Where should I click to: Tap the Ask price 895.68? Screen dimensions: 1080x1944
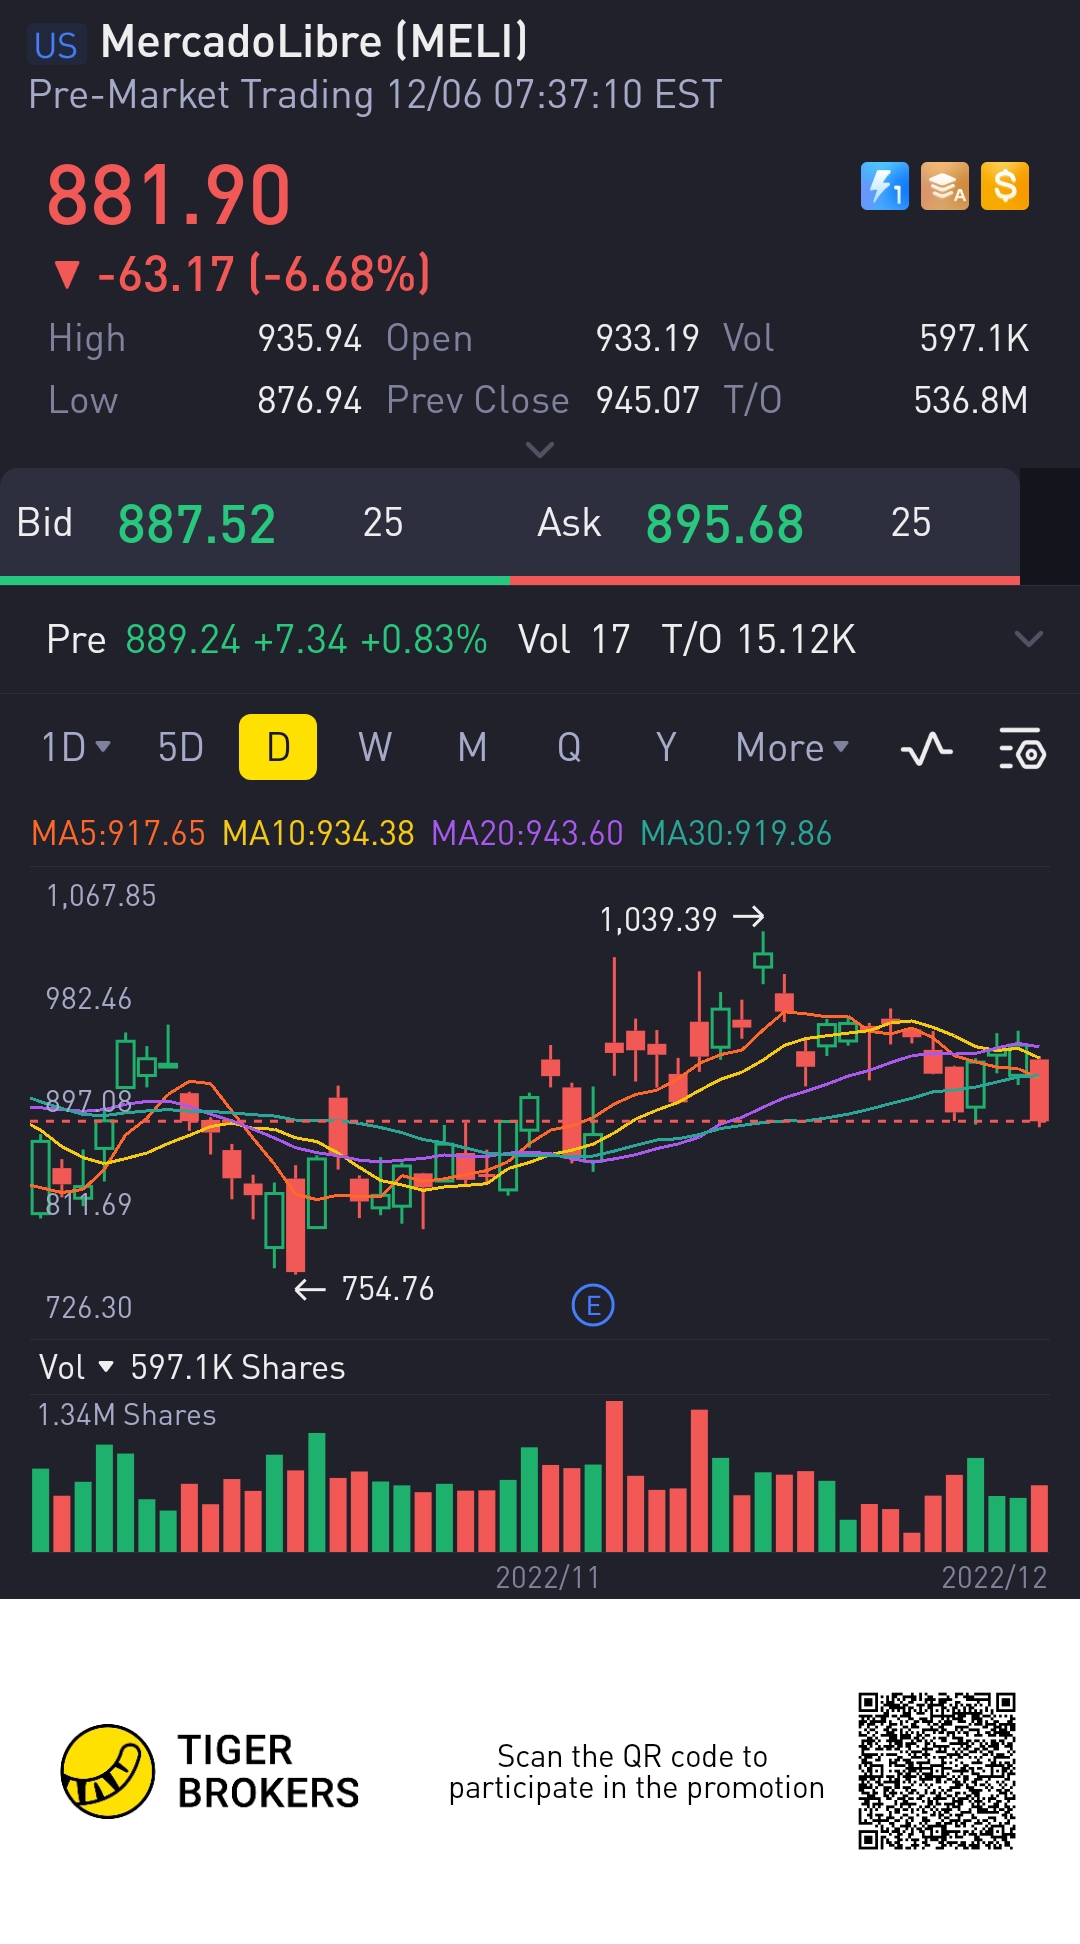tap(725, 524)
